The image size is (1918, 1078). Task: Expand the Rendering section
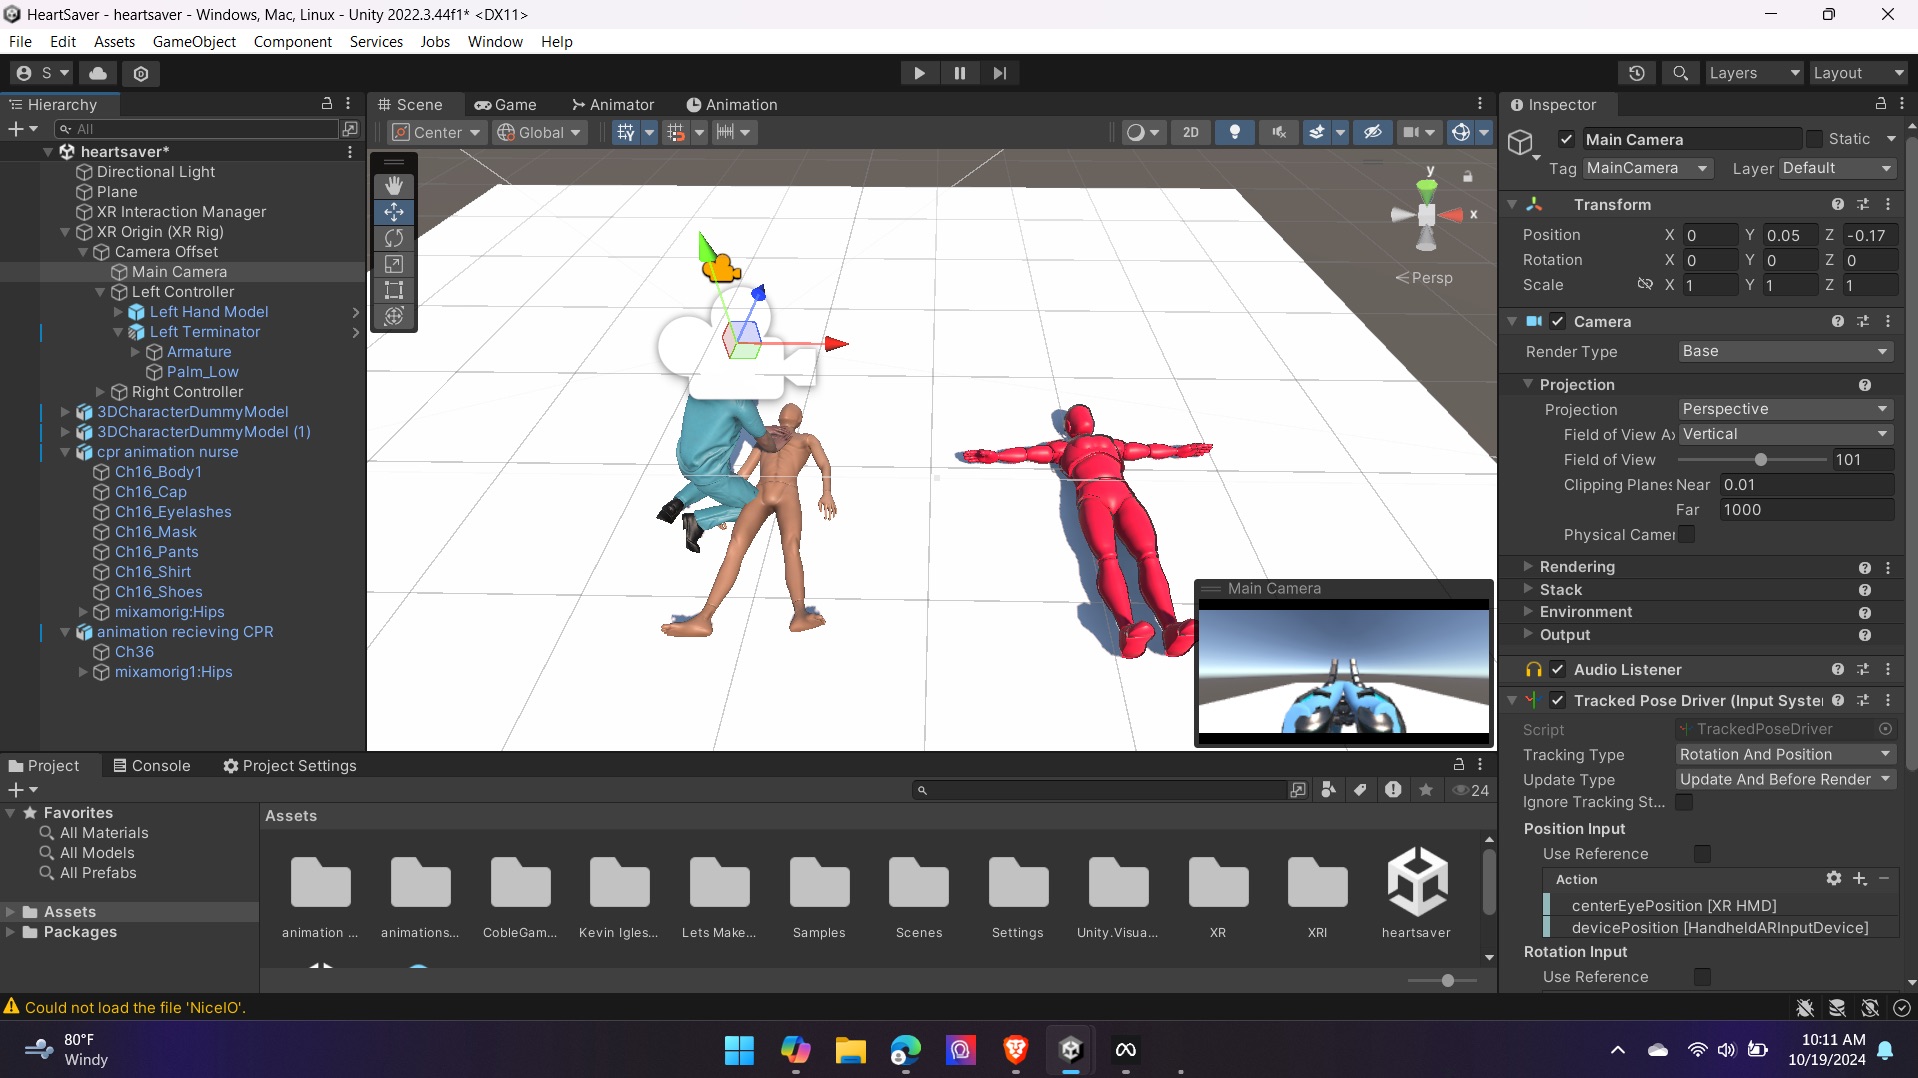click(x=1577, y=567)
